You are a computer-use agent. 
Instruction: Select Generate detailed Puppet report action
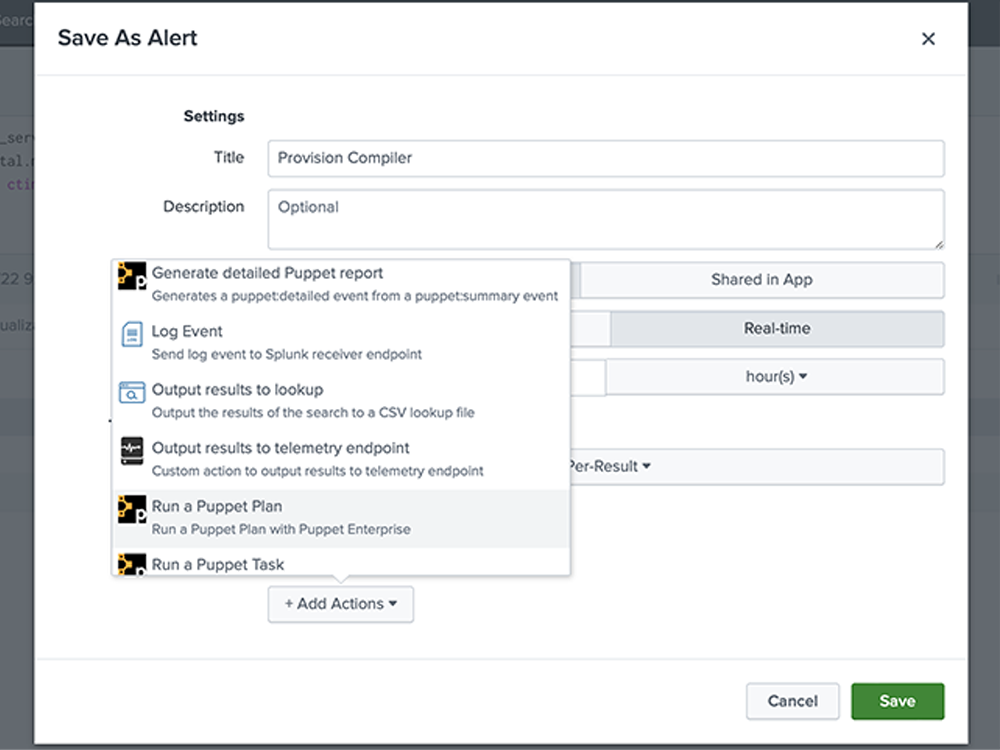[341, 284]
